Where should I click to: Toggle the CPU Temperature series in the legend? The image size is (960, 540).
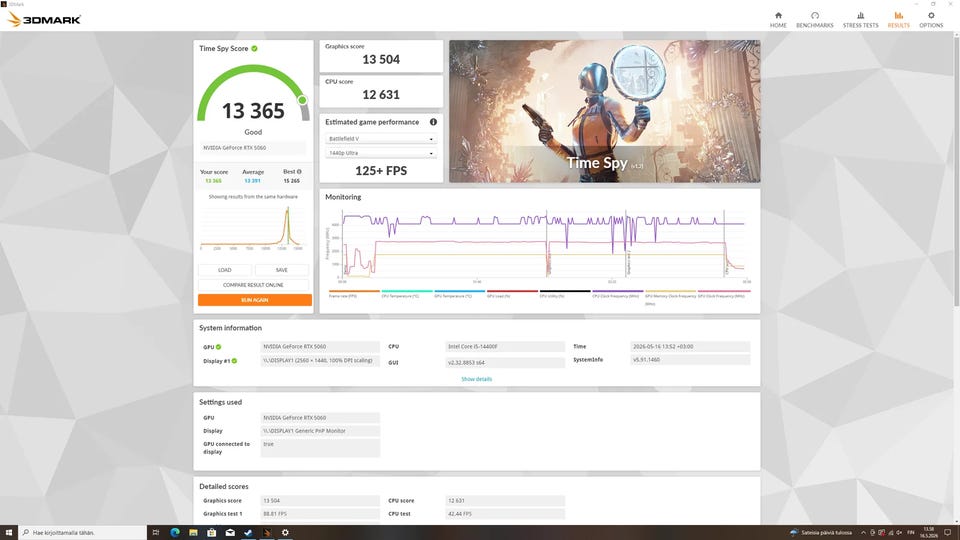click(407, 294)
